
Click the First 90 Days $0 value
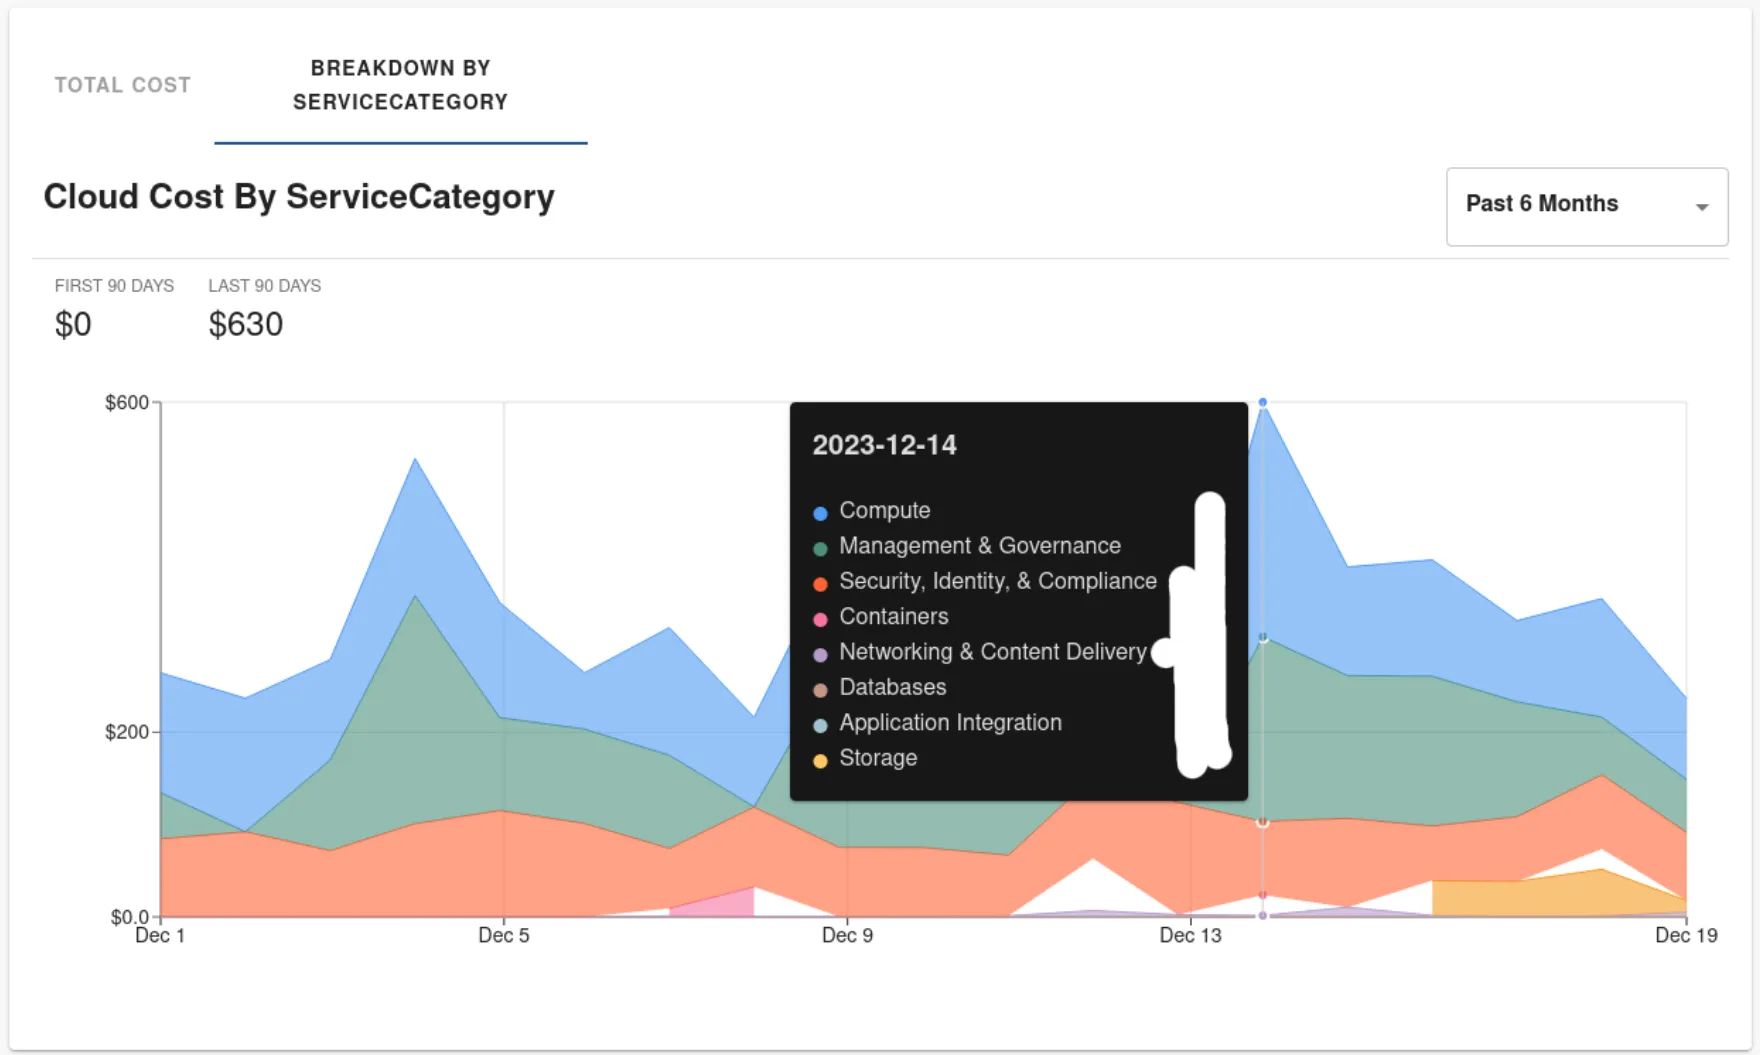coord(73,324)
